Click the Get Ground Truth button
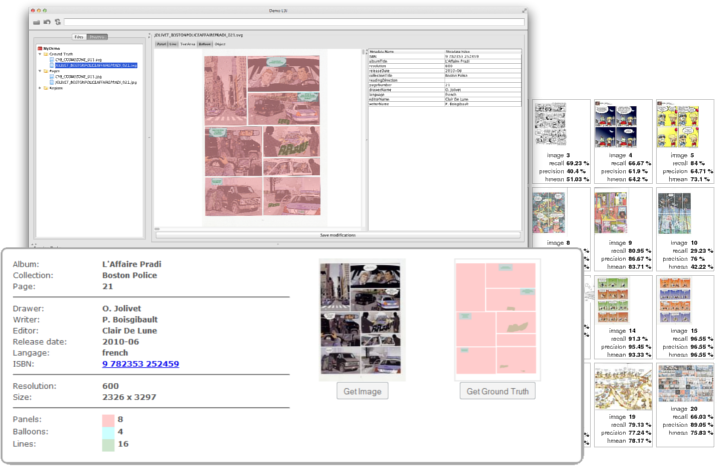The width and height of the screenshot is (717, 466). click(498, 391)
